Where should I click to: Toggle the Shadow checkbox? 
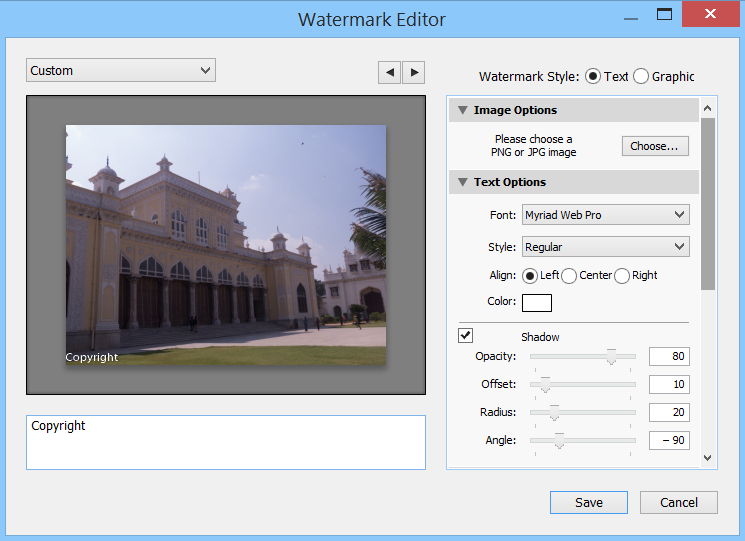point(466,335)
